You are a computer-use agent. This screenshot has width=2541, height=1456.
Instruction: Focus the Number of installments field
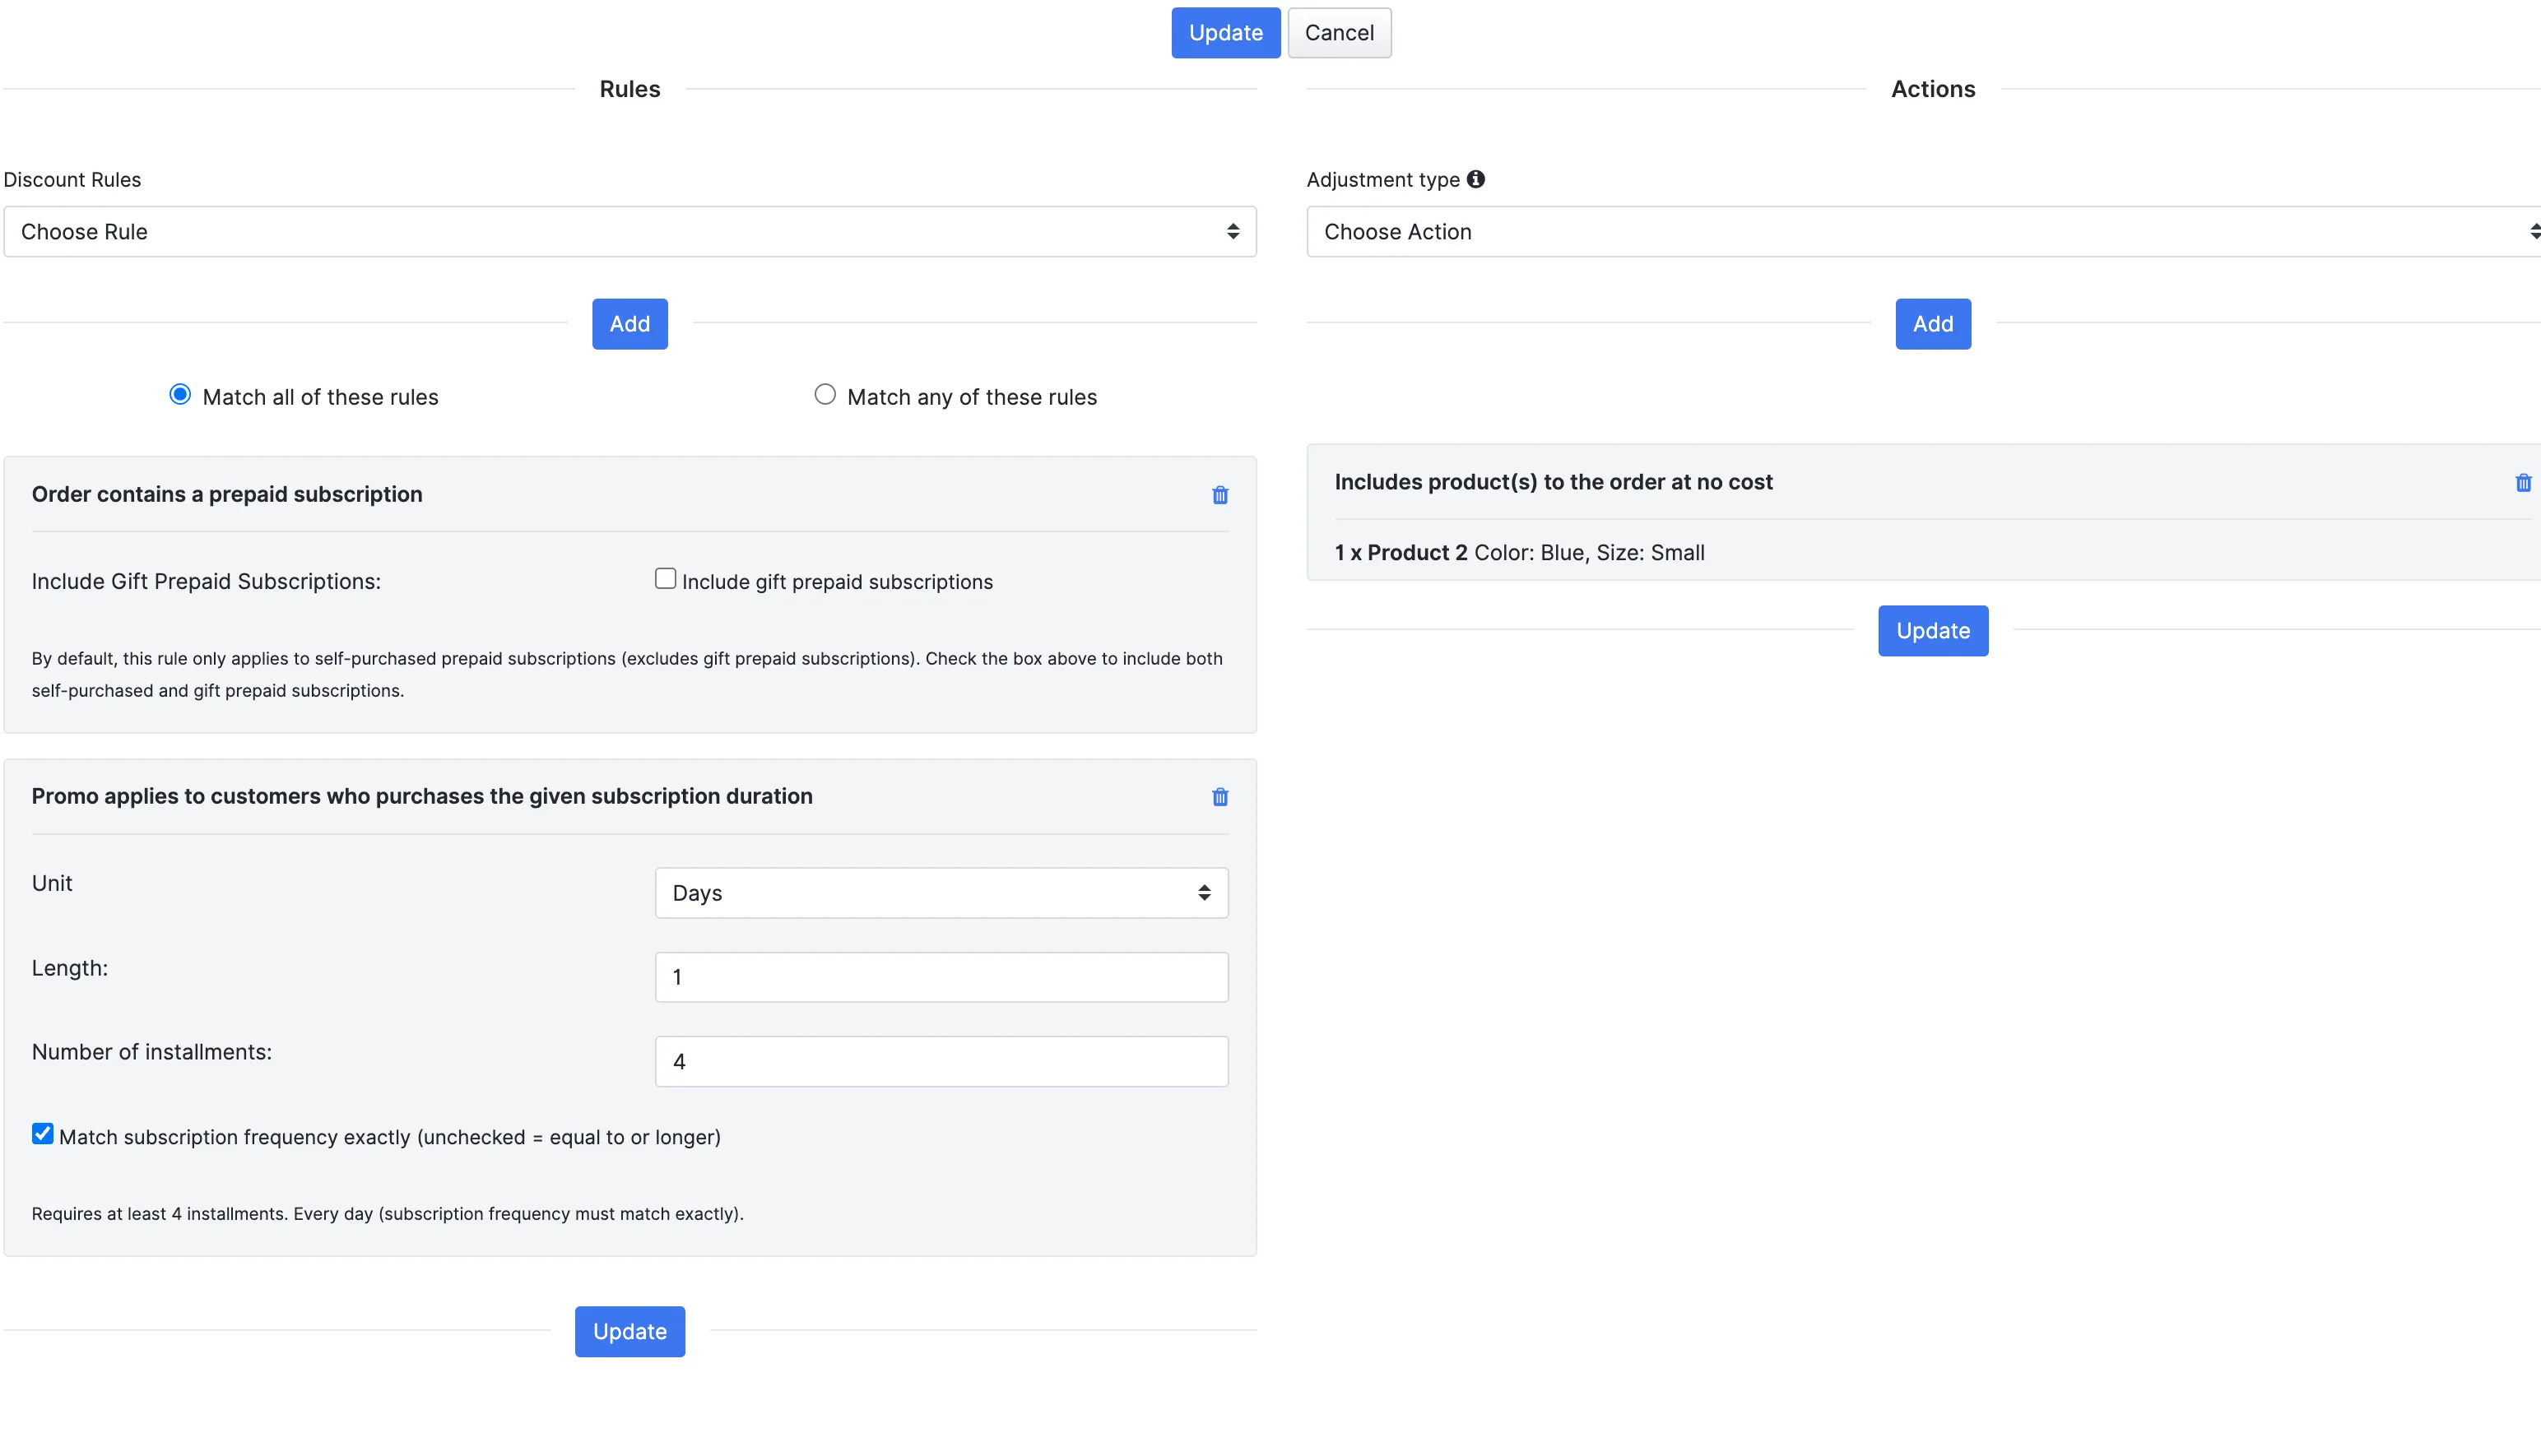941,1062
